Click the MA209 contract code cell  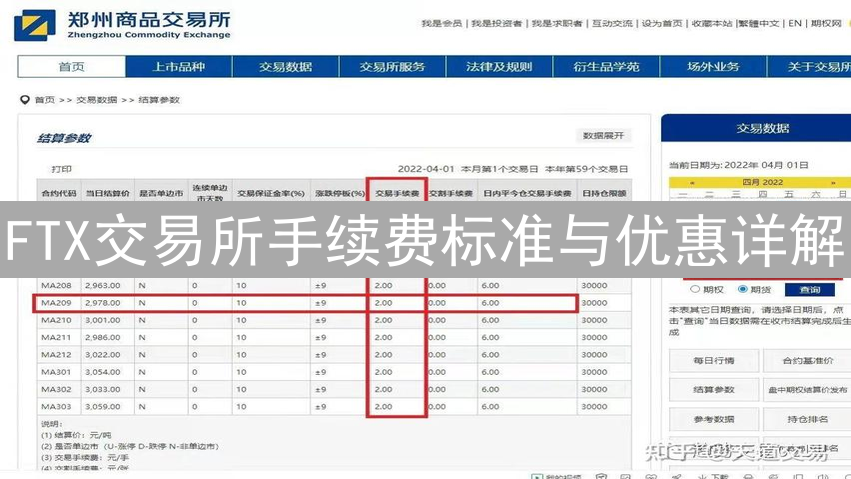(x=56, y=303)
